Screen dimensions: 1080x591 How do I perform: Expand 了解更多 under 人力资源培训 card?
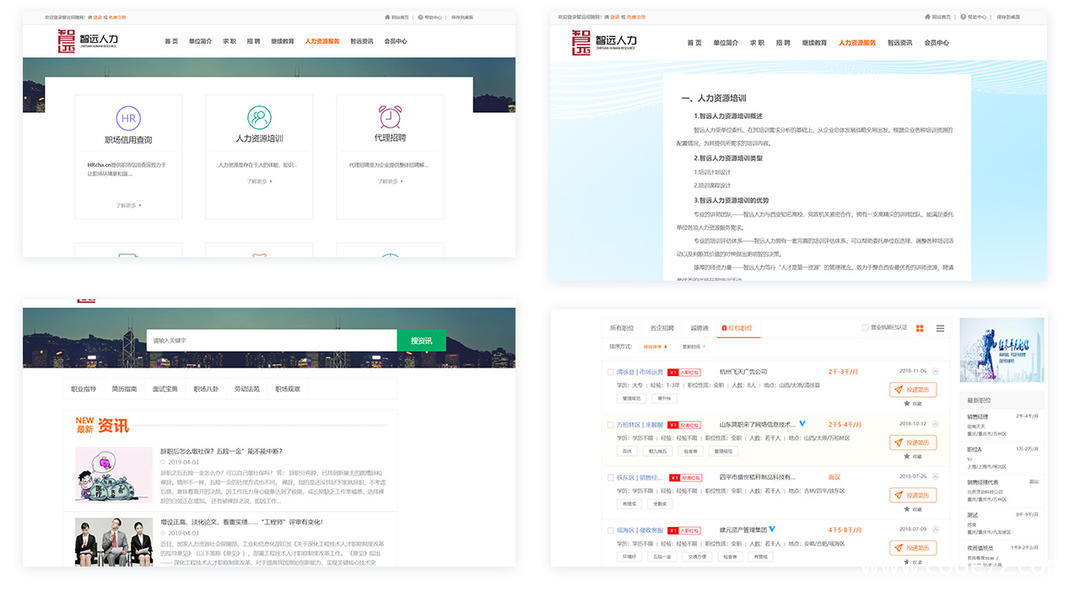coord(259,181)
